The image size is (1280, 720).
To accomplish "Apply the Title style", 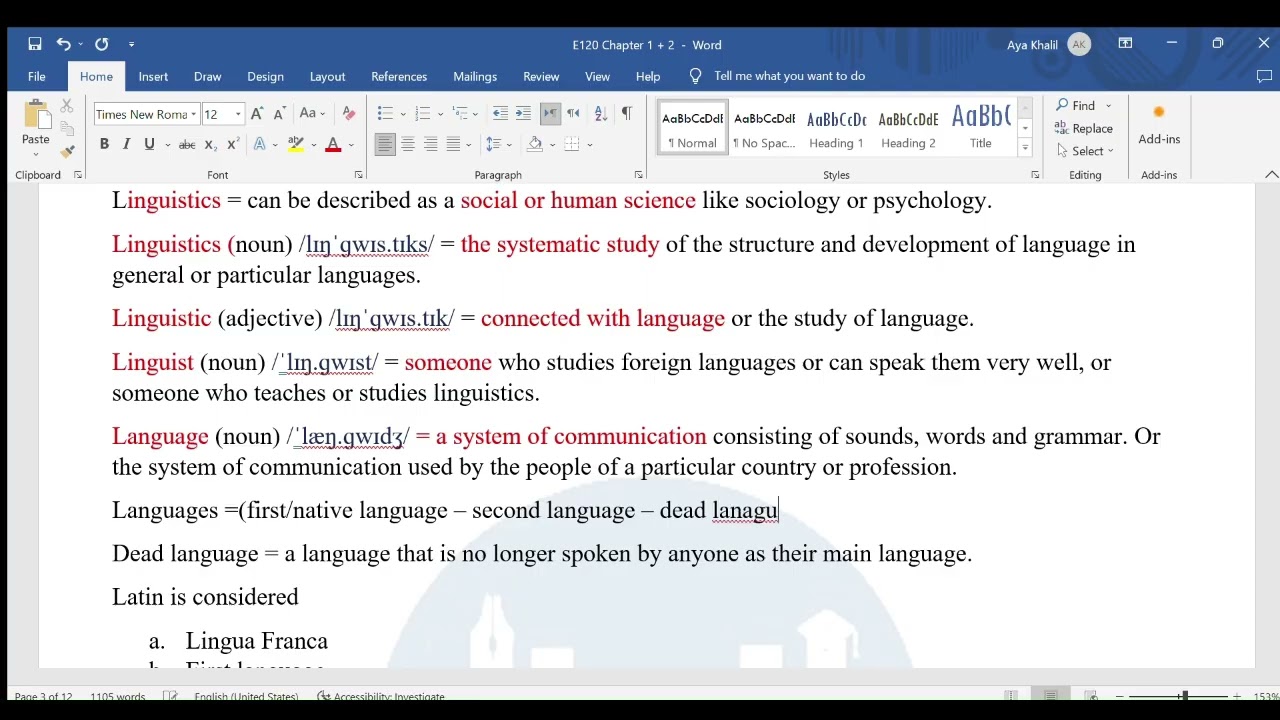I will tap(980, 129).
